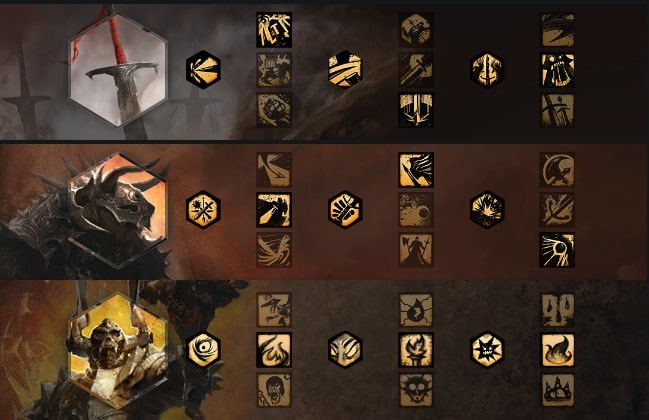Pick the crossed mace and sword hexagon
The height and width of the screenshot is (420, 649).
tap(203, 209)
